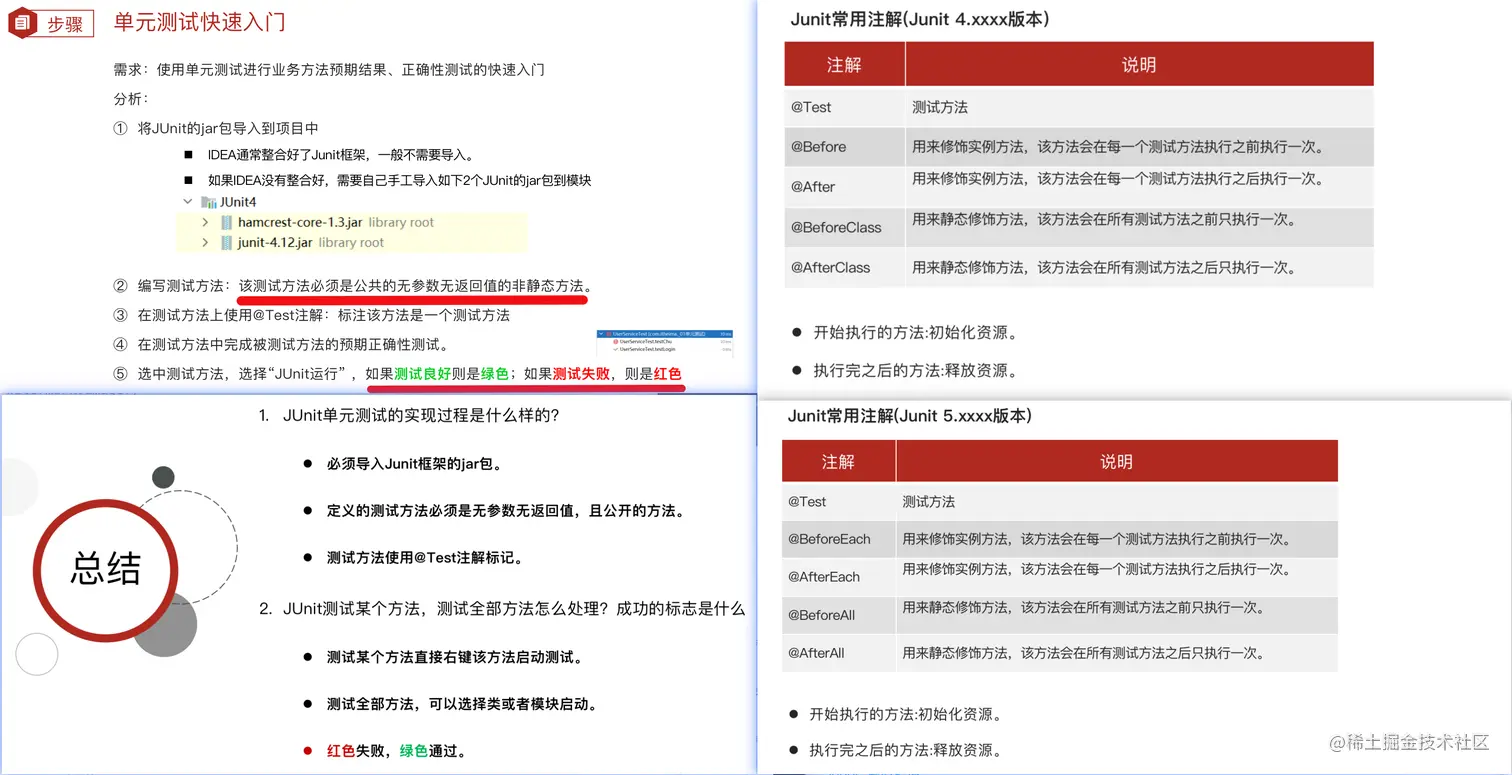Click the document icon beside 步骤 badge
Image resolution: width=1512 pixels, height=775 pixels.
click(x=21, y=23)
